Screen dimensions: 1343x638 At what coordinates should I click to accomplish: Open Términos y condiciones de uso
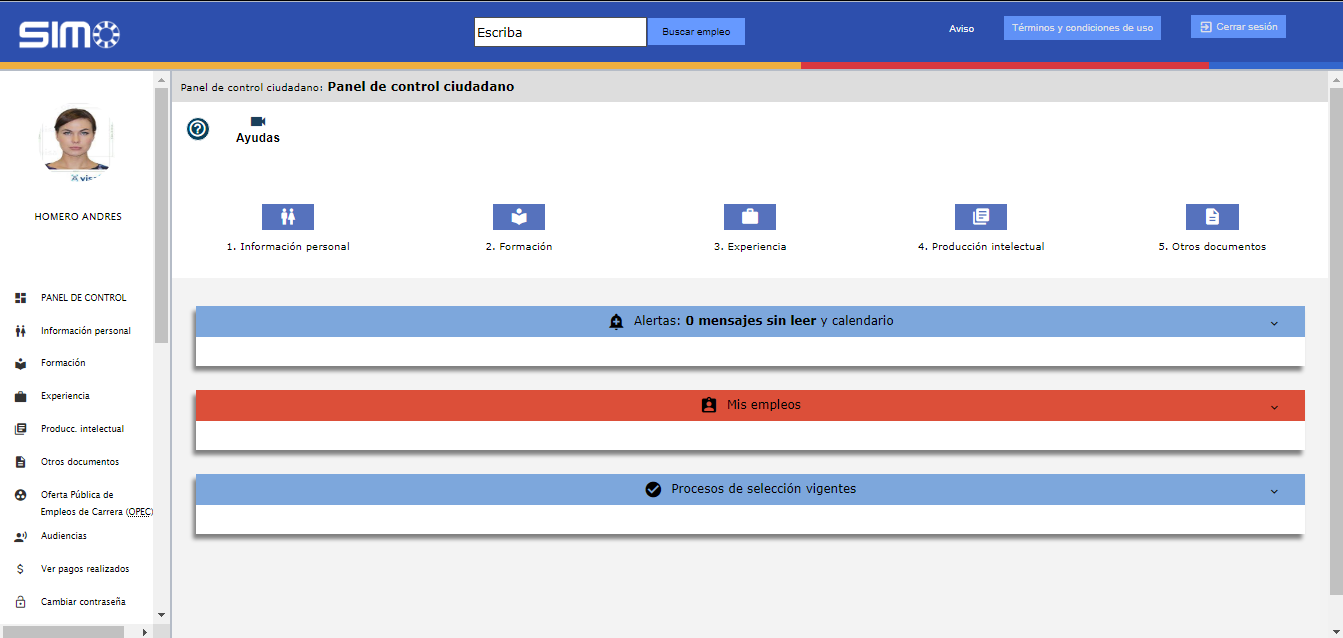1082,28
